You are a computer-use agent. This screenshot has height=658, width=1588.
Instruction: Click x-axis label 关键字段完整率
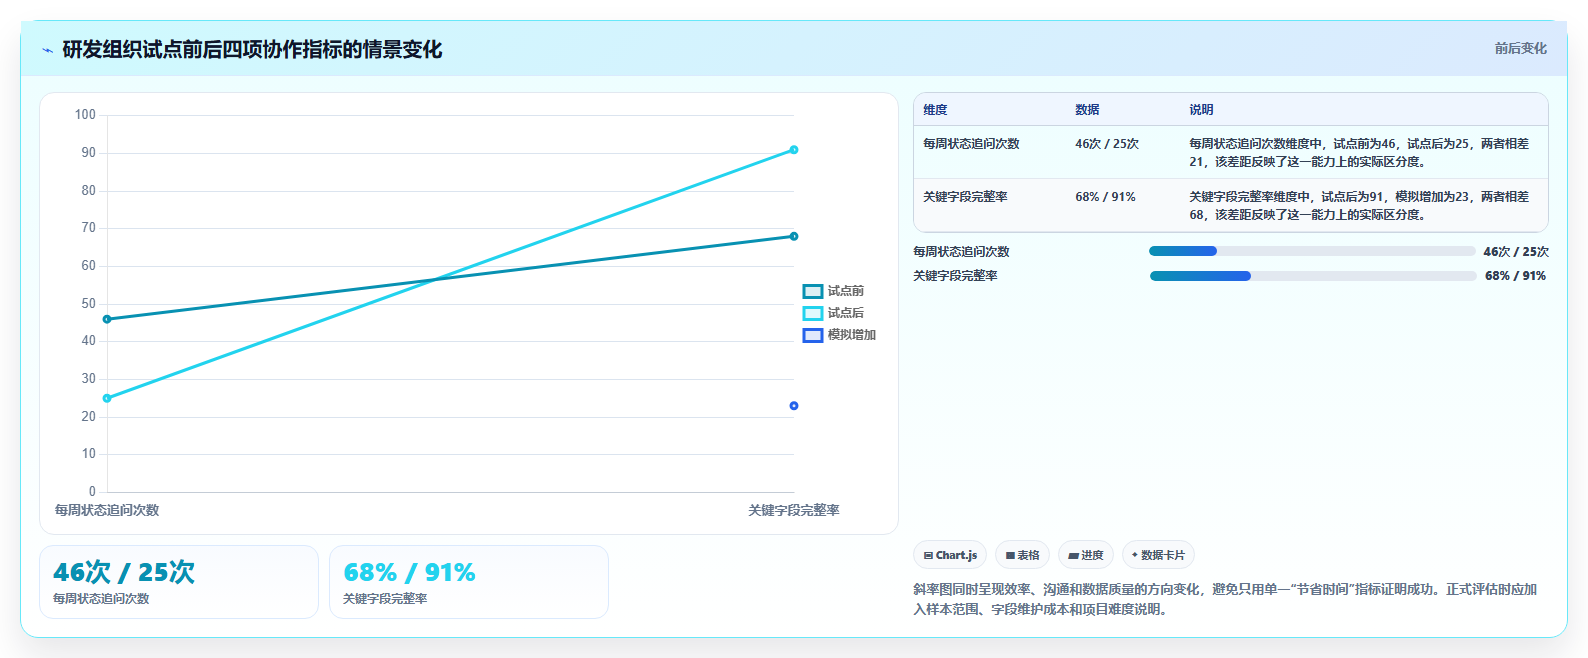794,510
